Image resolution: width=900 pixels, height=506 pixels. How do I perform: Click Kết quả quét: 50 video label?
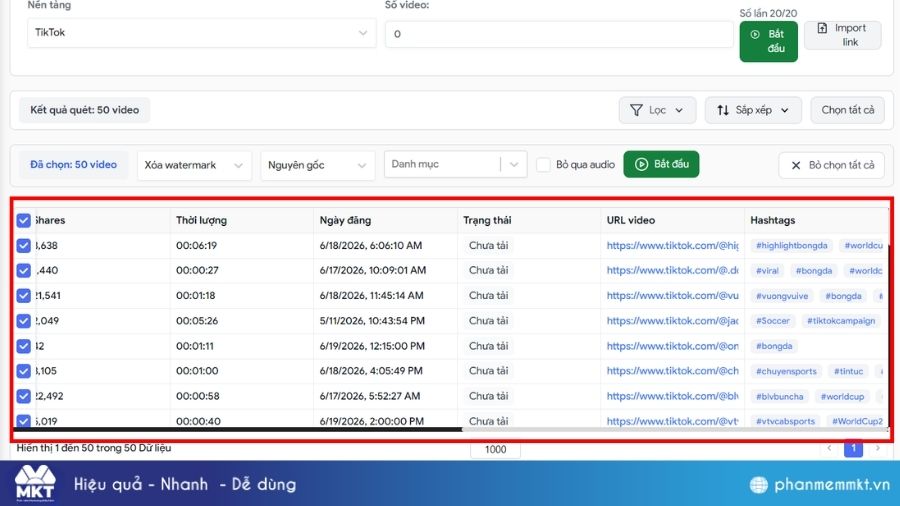pyautogui.click(x=84, y=110)
